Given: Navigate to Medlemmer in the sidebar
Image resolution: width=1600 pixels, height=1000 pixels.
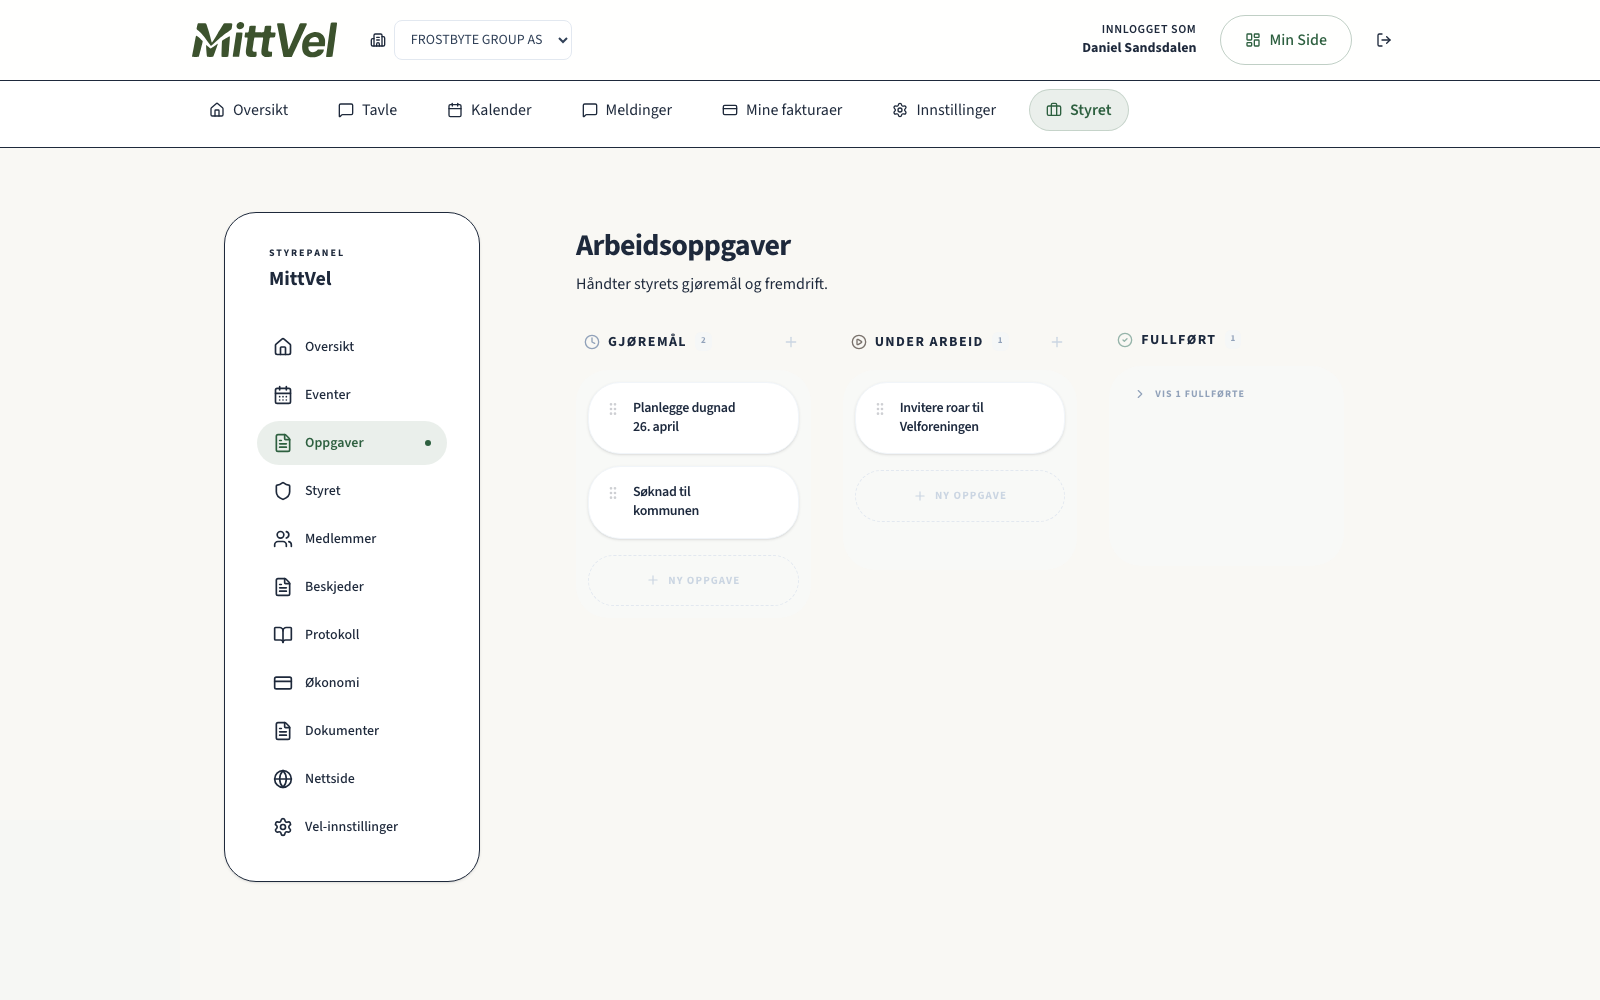Looking at the screenshot, I should (x=340, y=538).
